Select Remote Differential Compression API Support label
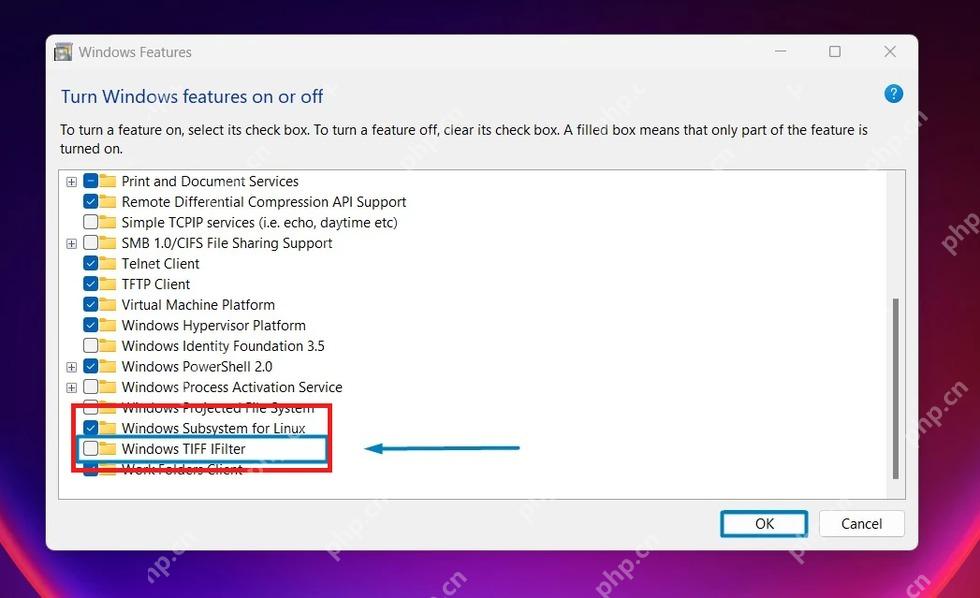 tap(264, 202)
